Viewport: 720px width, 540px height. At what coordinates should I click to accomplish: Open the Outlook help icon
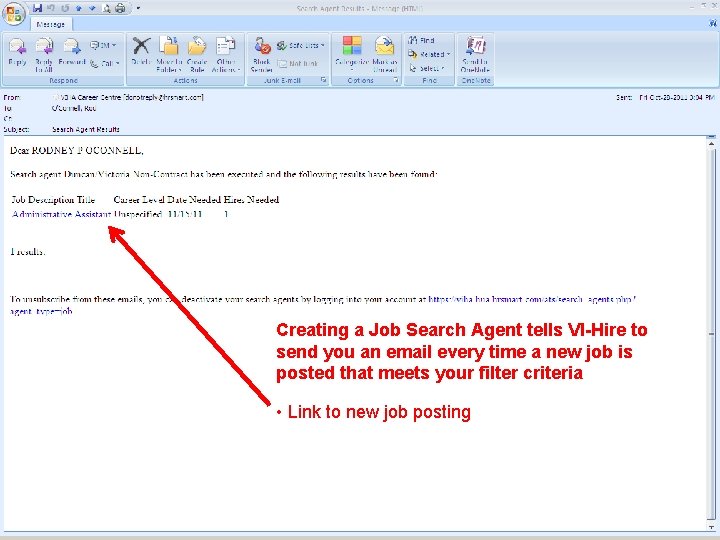(713, 23)
